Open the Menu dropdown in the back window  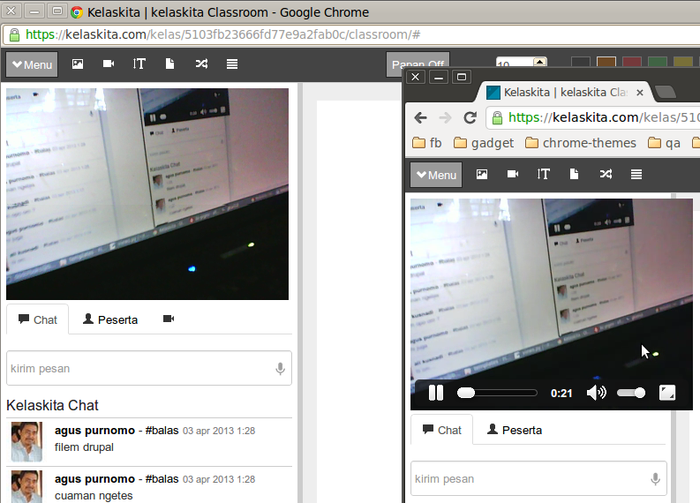click(x=32, y=65)
